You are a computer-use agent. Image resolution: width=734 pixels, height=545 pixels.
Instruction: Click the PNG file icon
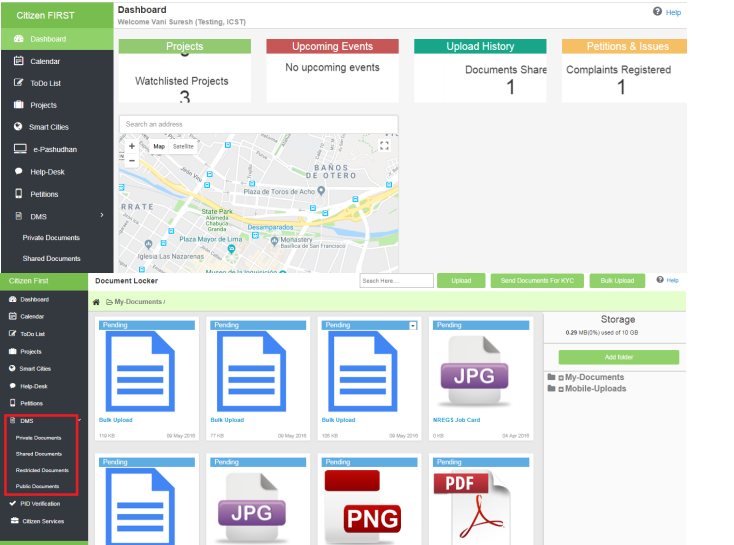[x=364, y=502]
